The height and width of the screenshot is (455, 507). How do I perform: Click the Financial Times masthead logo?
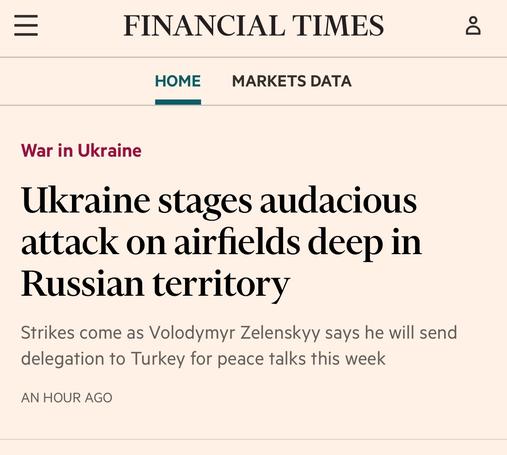tap(253, 26)
